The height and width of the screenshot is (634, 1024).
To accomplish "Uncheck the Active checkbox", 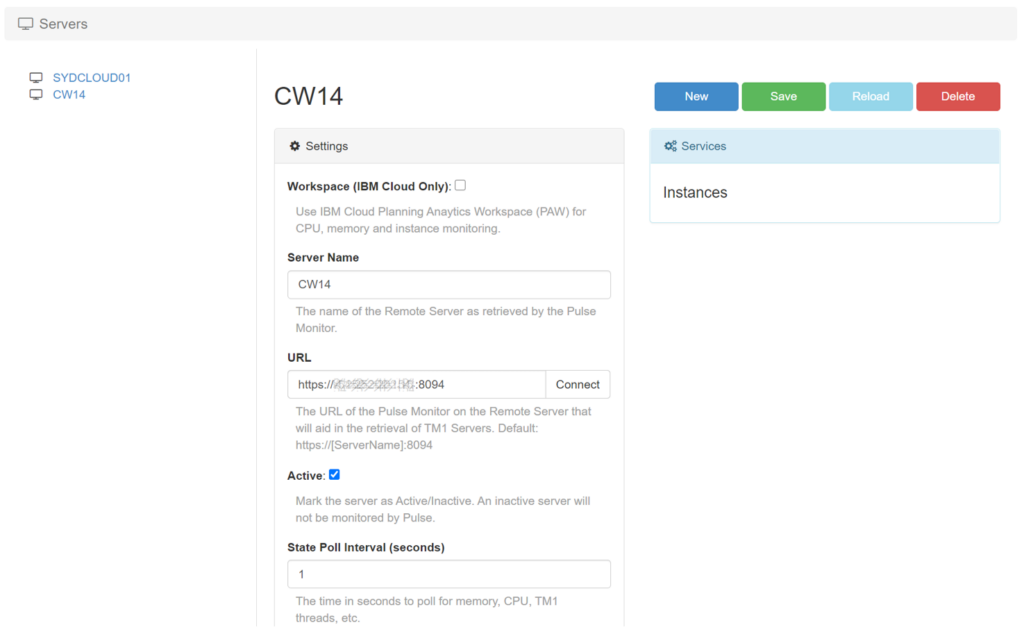I will (x=335, y=474).
